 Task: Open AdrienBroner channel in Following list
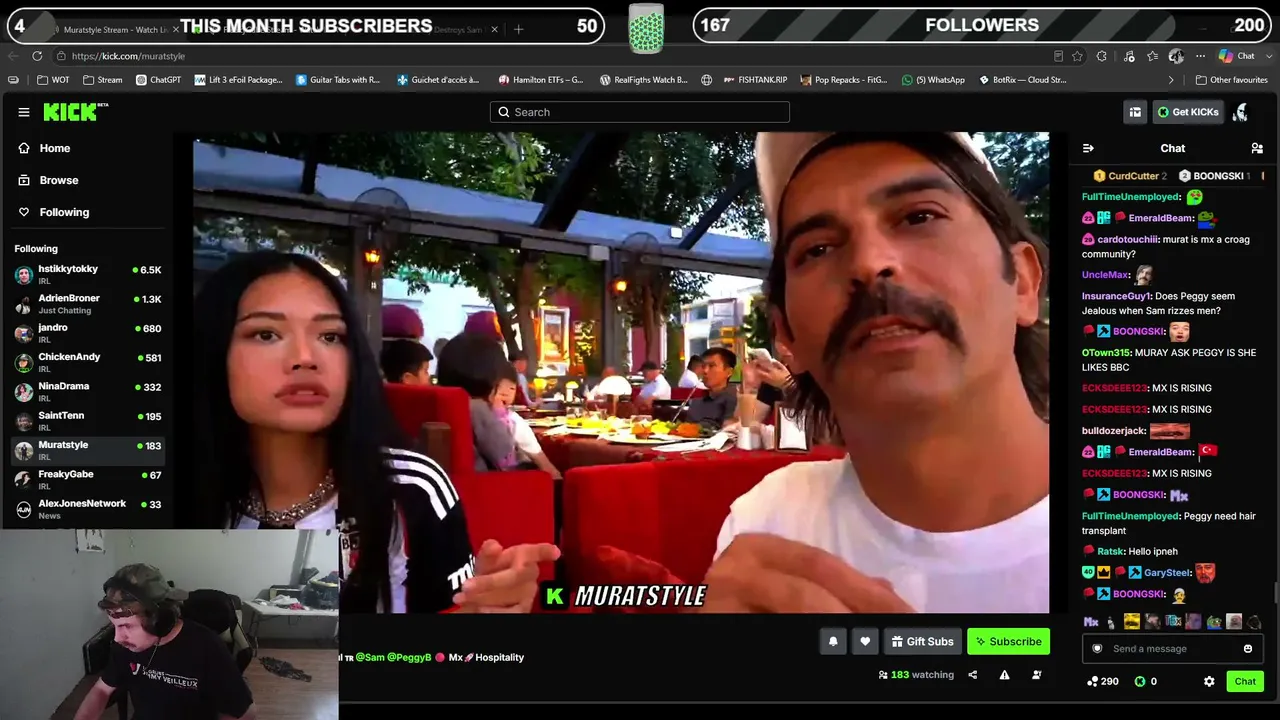[88, 304]
